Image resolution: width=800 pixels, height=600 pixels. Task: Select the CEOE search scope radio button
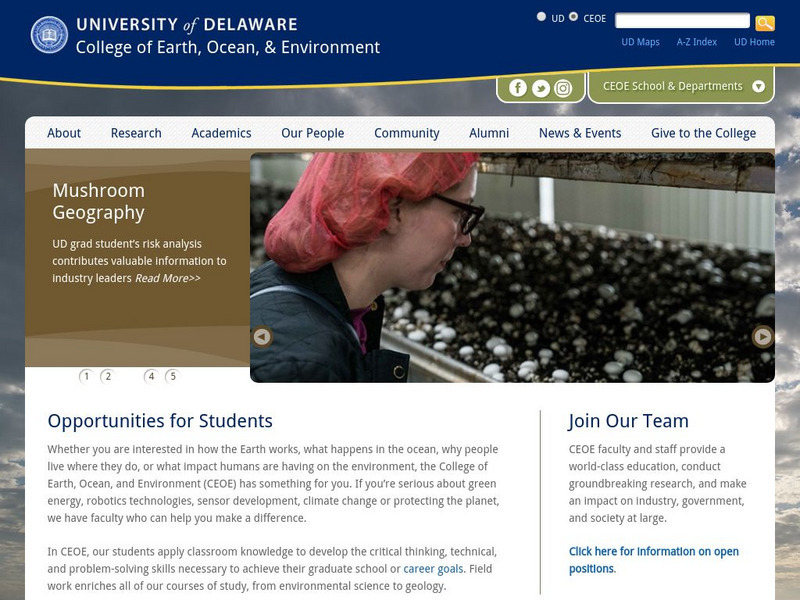click(573, 17)
